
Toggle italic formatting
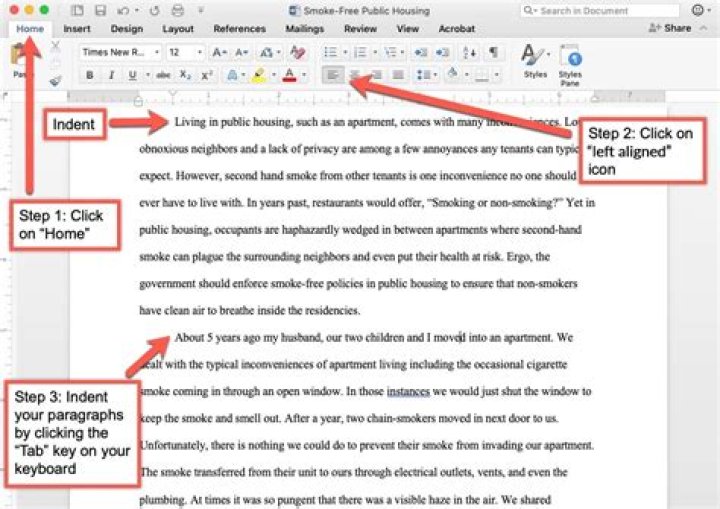click(109, 75)
